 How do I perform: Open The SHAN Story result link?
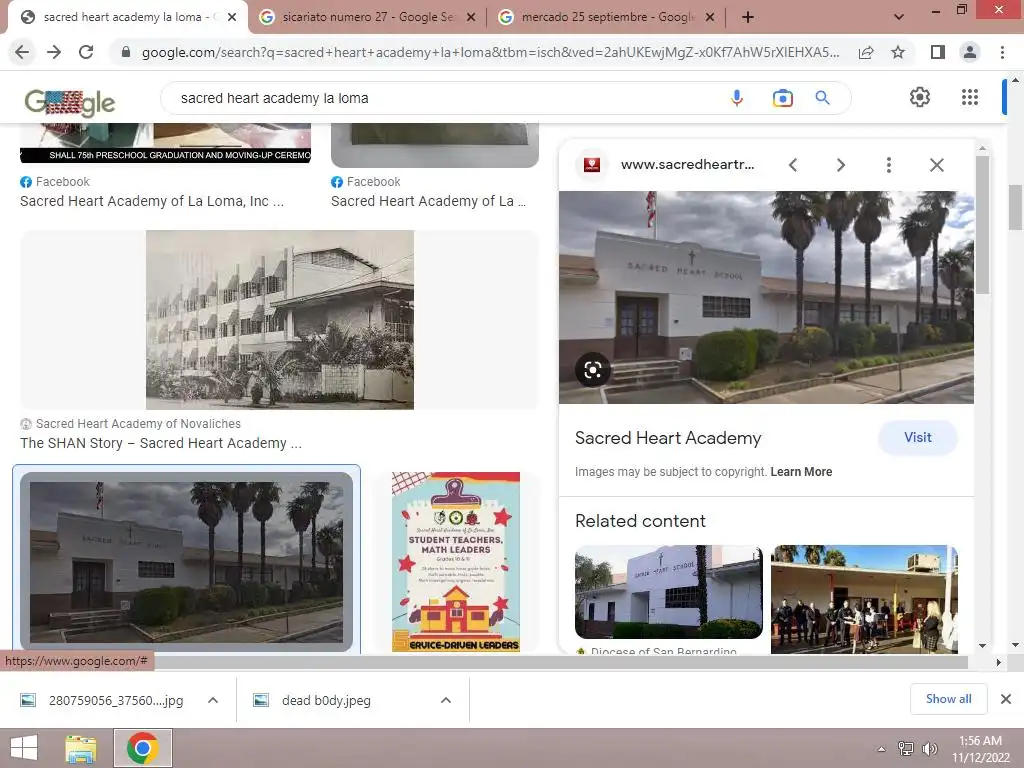coord(161,443)
